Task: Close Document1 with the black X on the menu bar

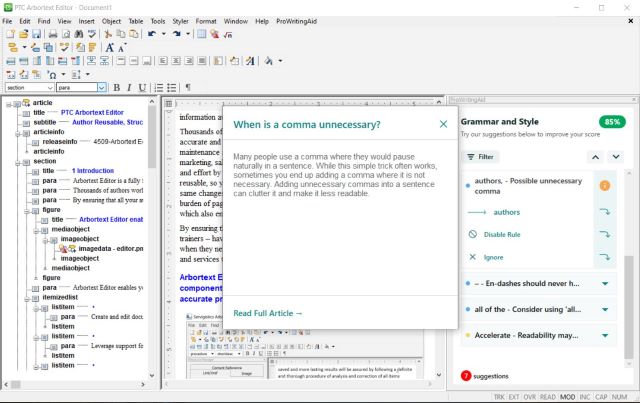Action: [631, 21]
